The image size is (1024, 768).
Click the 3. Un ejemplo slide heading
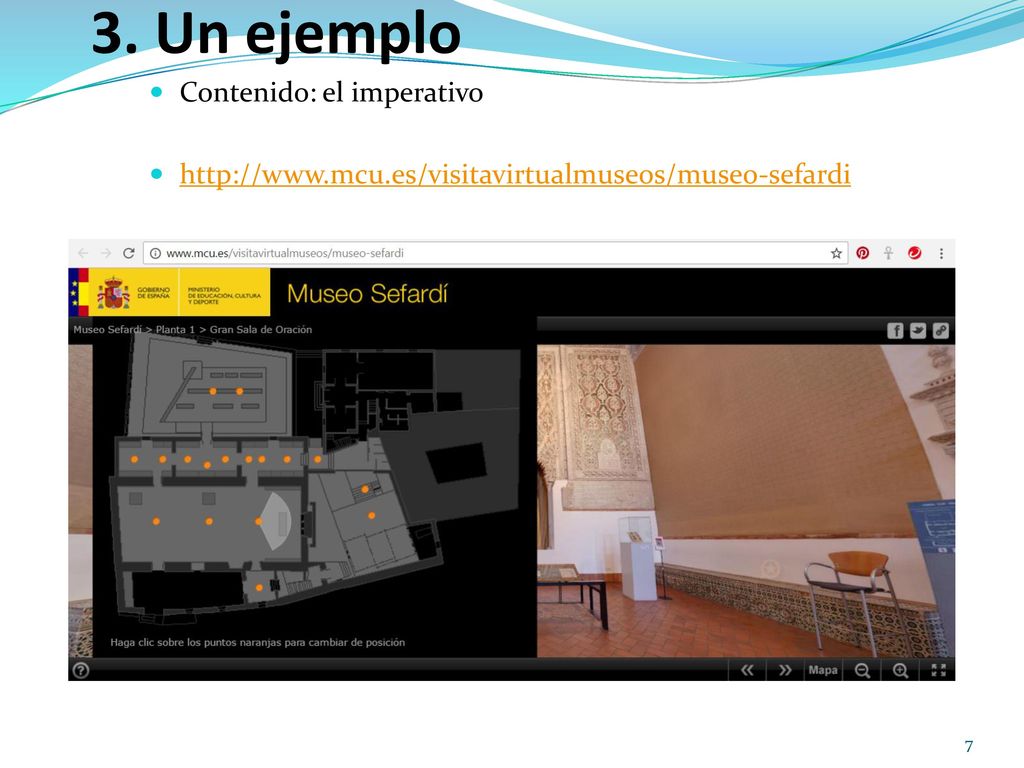click(x=276, y=33)
